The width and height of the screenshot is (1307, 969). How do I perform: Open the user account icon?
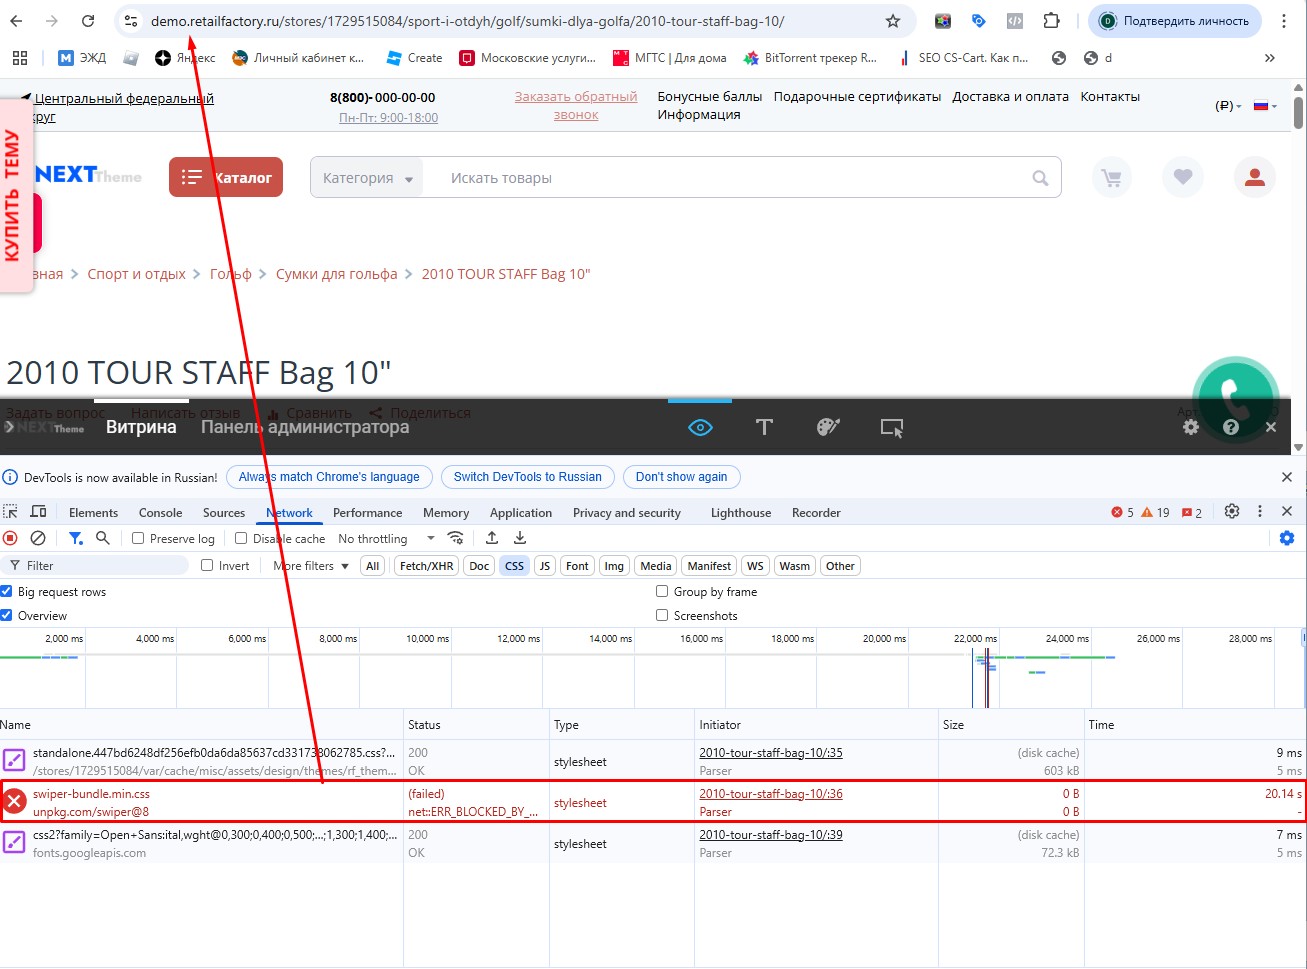point(1255,178)
